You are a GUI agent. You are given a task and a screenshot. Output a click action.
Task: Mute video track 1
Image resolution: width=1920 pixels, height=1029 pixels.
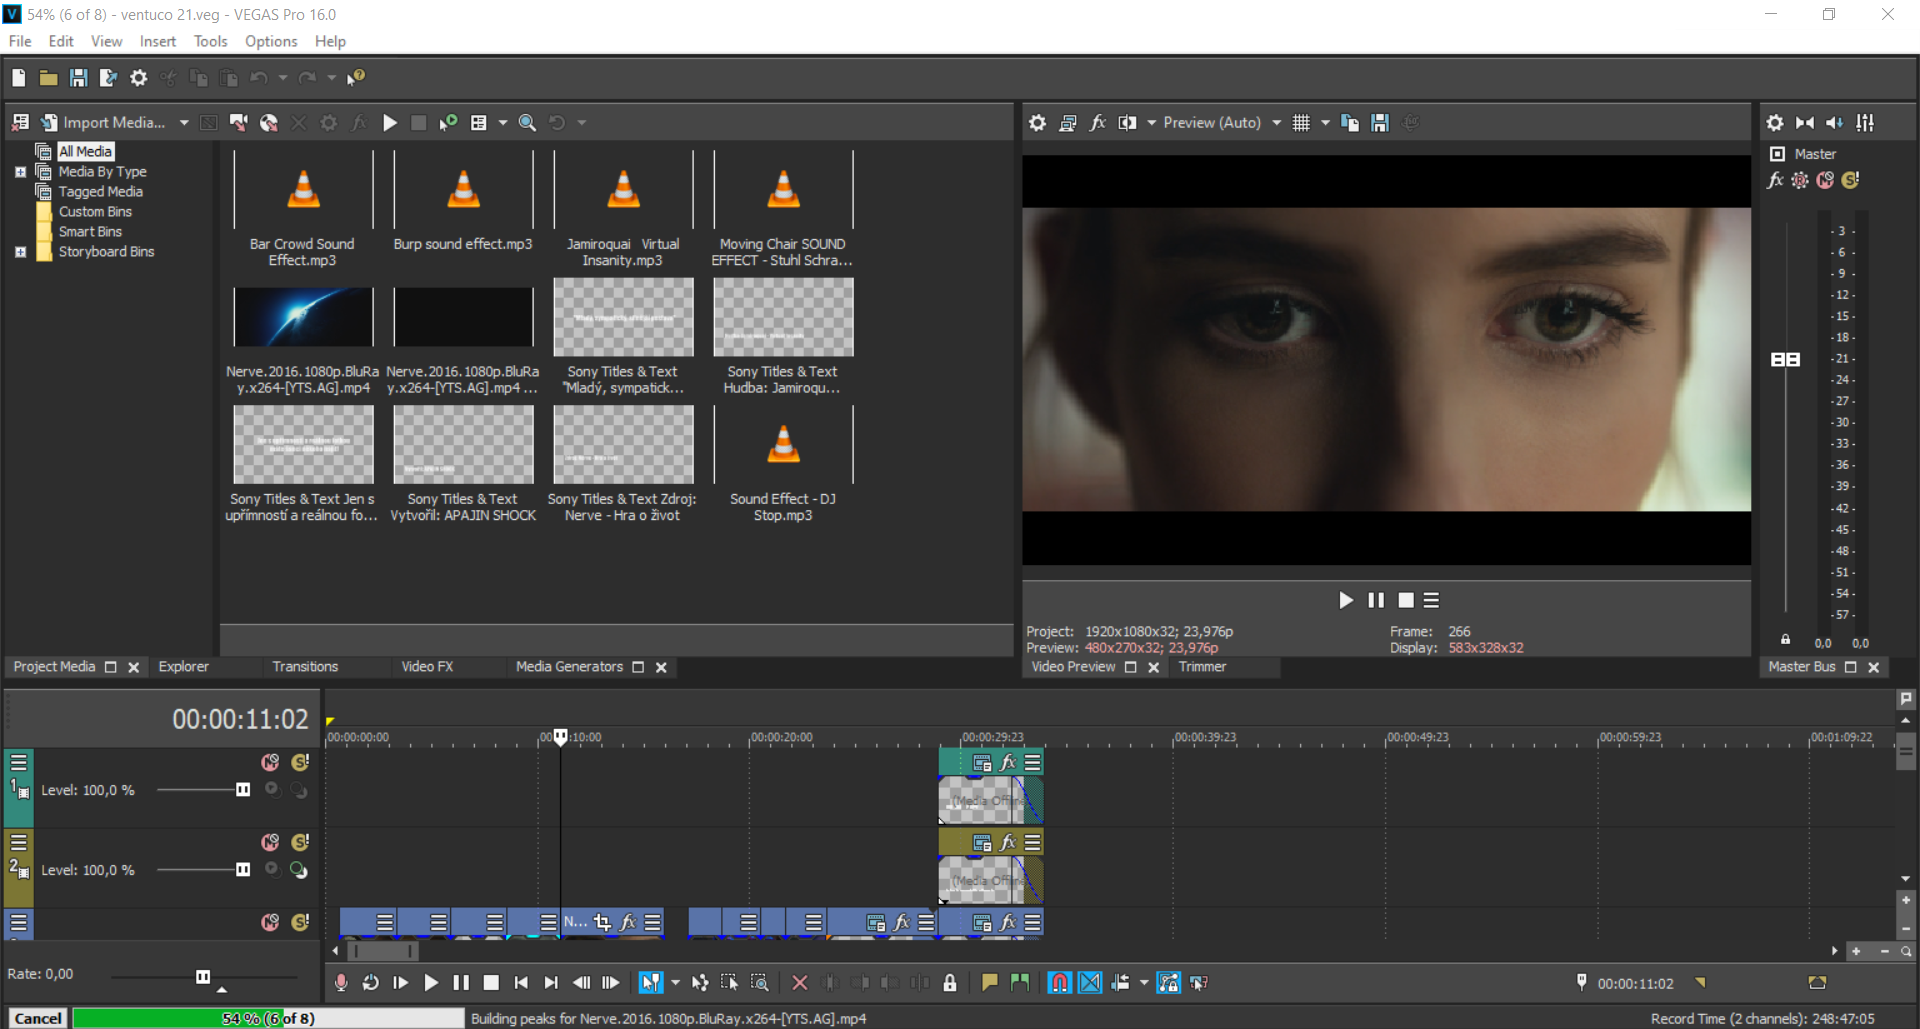pyautogui.click(x=270, y=763)
